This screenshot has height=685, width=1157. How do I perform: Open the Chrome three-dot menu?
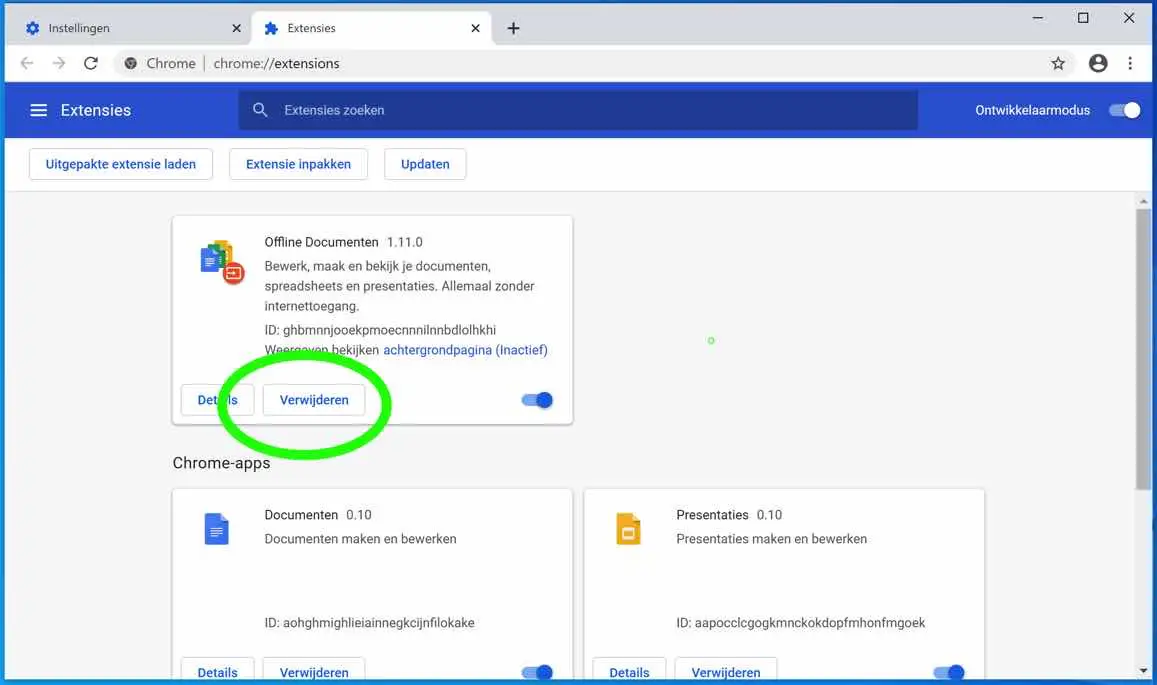click(x=1130, y=63)
